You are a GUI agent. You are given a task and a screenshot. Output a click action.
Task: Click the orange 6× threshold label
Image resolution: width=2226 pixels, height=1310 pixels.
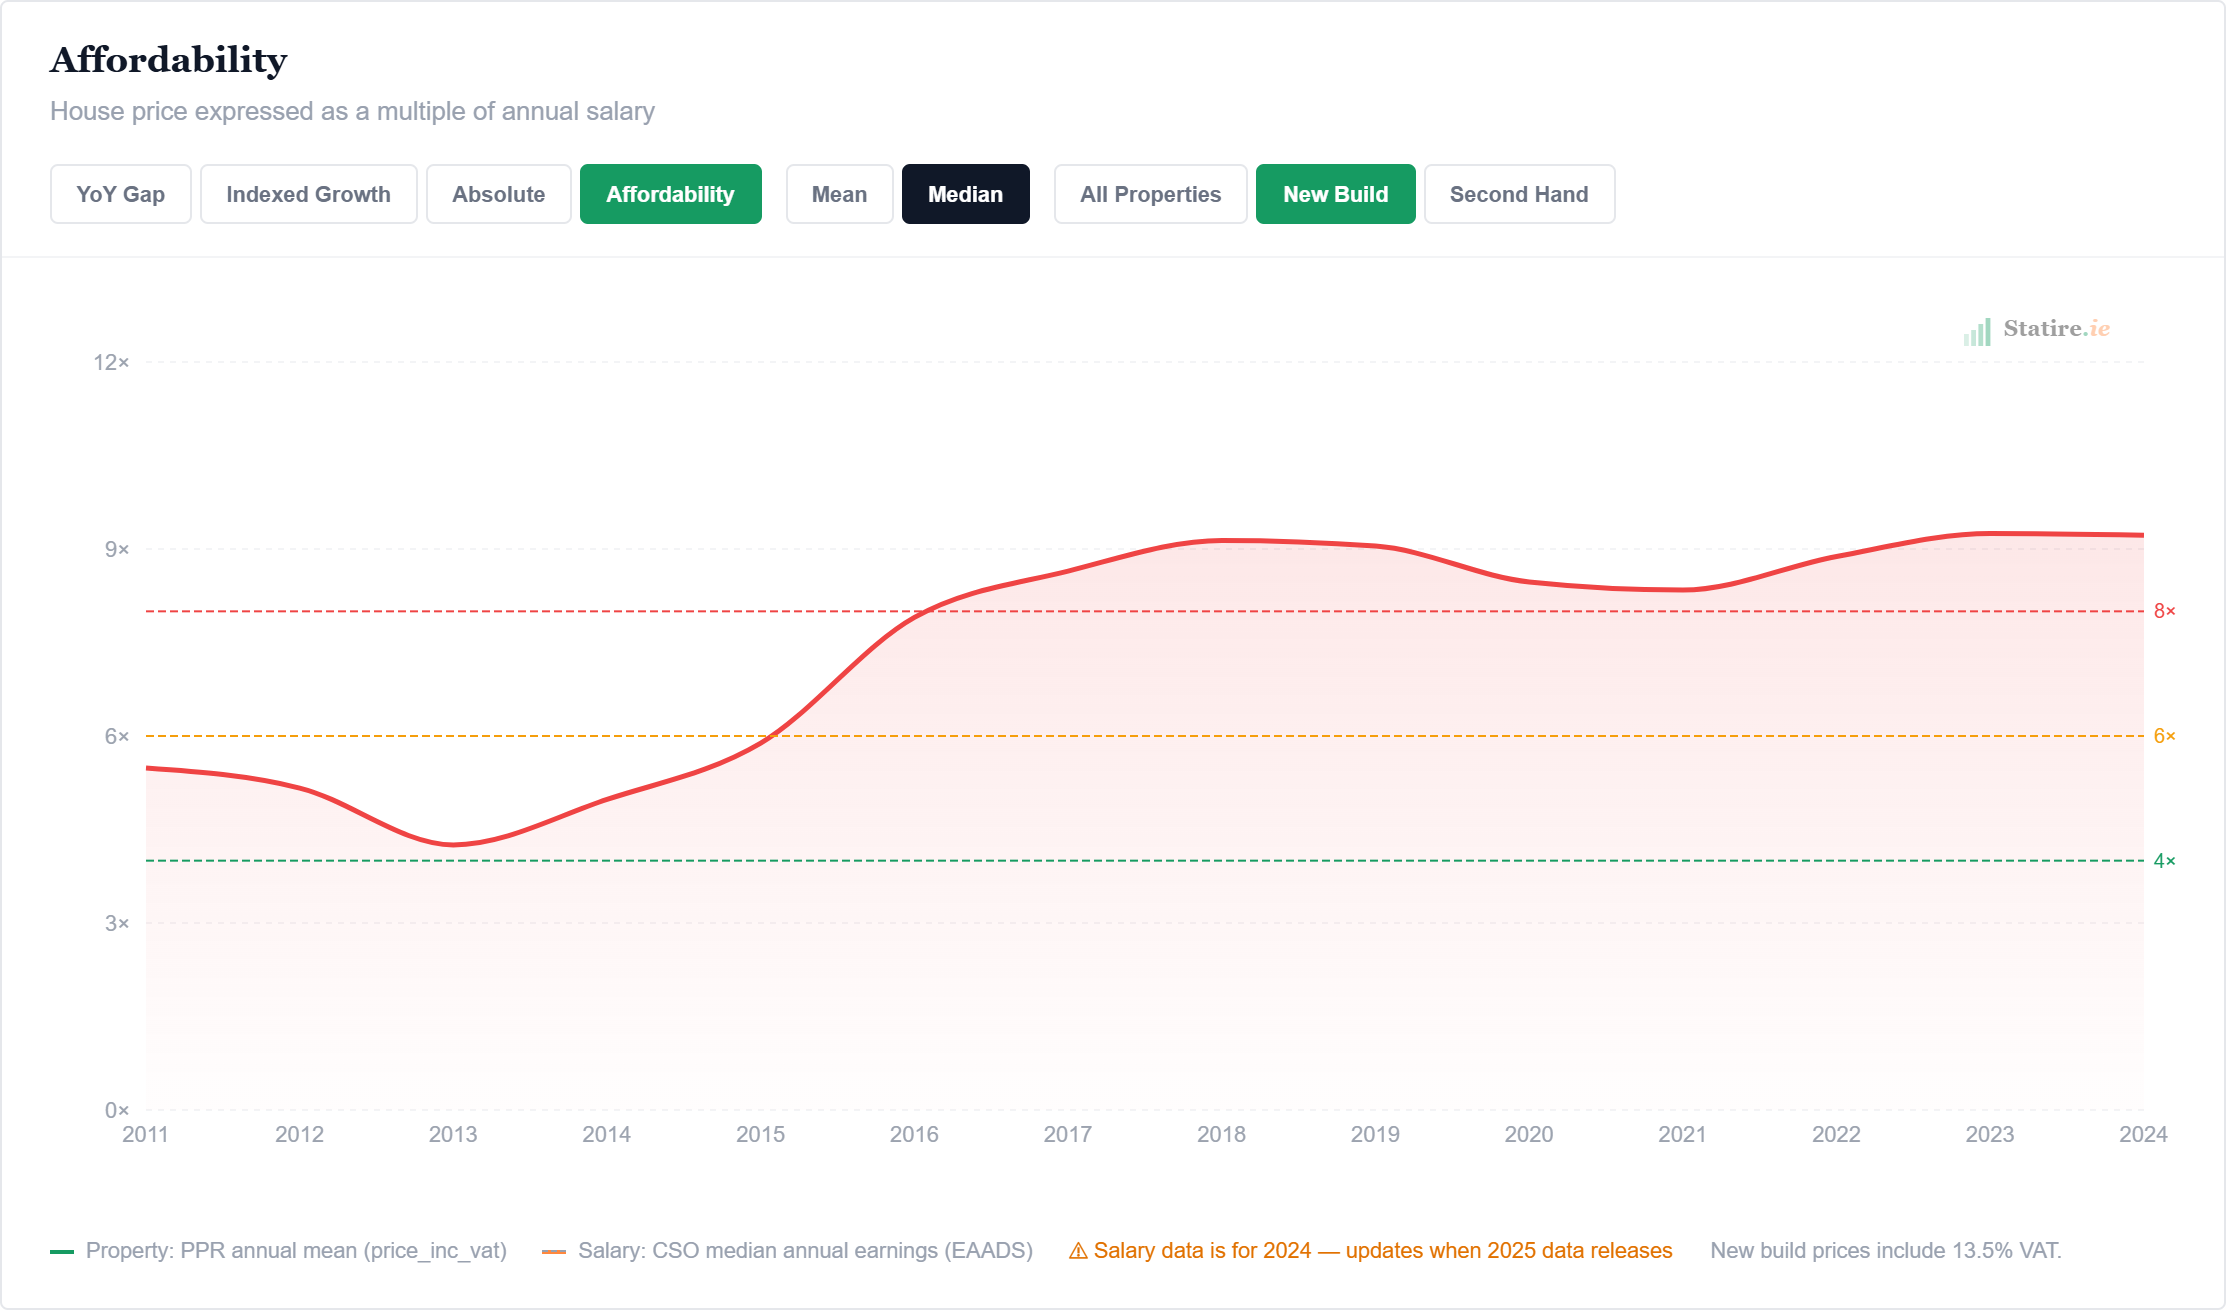(2164, 736)
